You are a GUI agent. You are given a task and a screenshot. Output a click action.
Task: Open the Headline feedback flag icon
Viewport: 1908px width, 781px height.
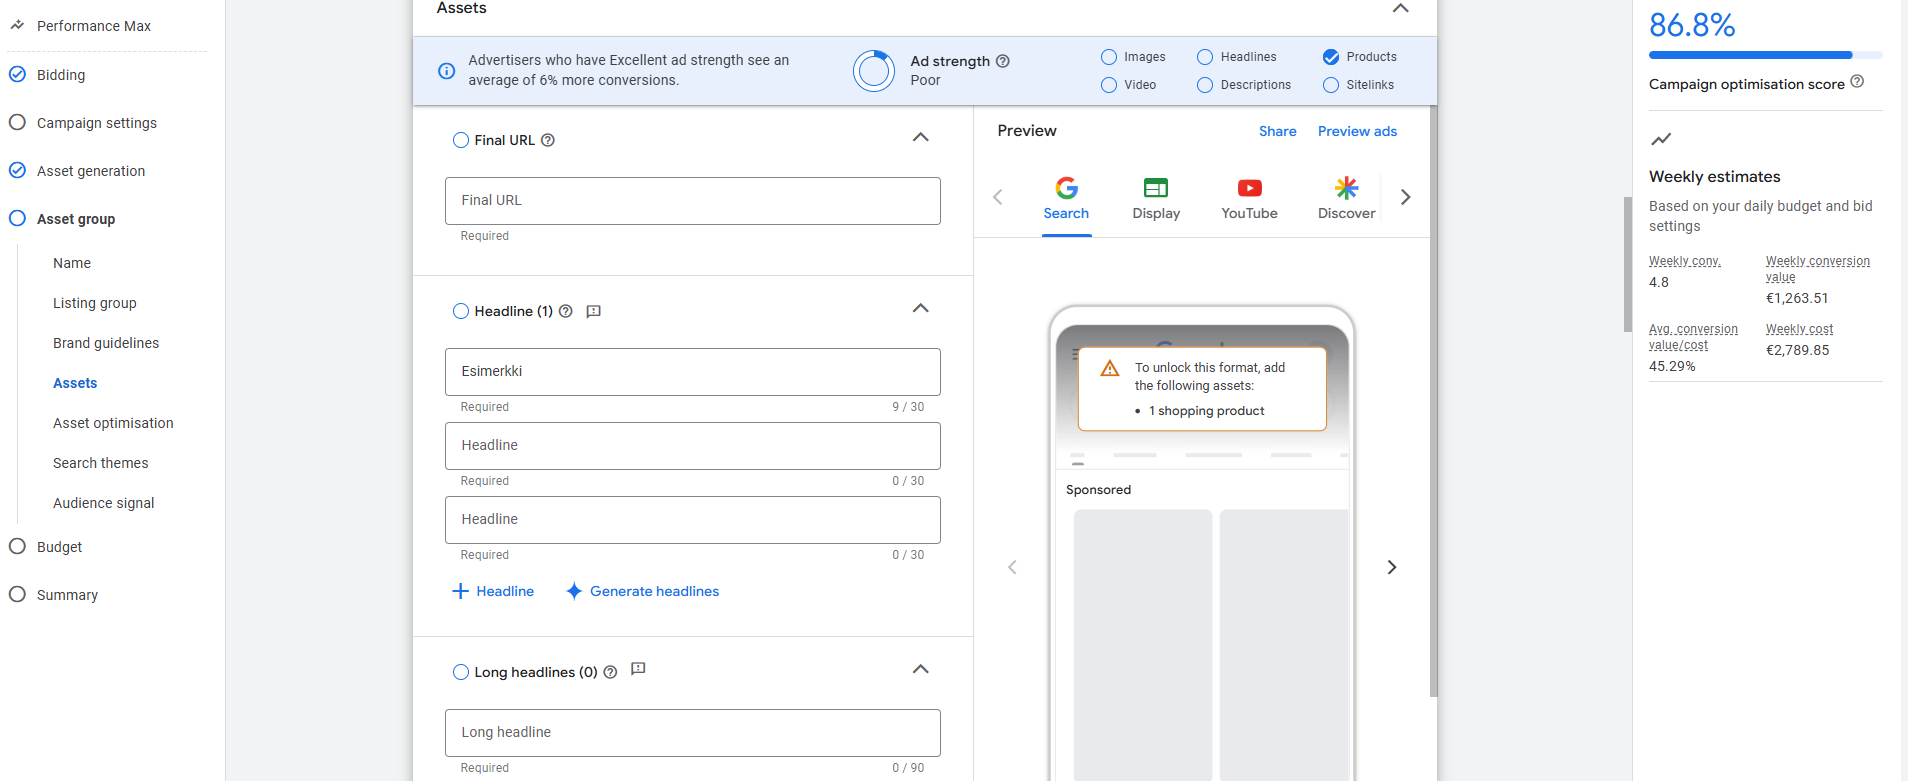[593, 311]
